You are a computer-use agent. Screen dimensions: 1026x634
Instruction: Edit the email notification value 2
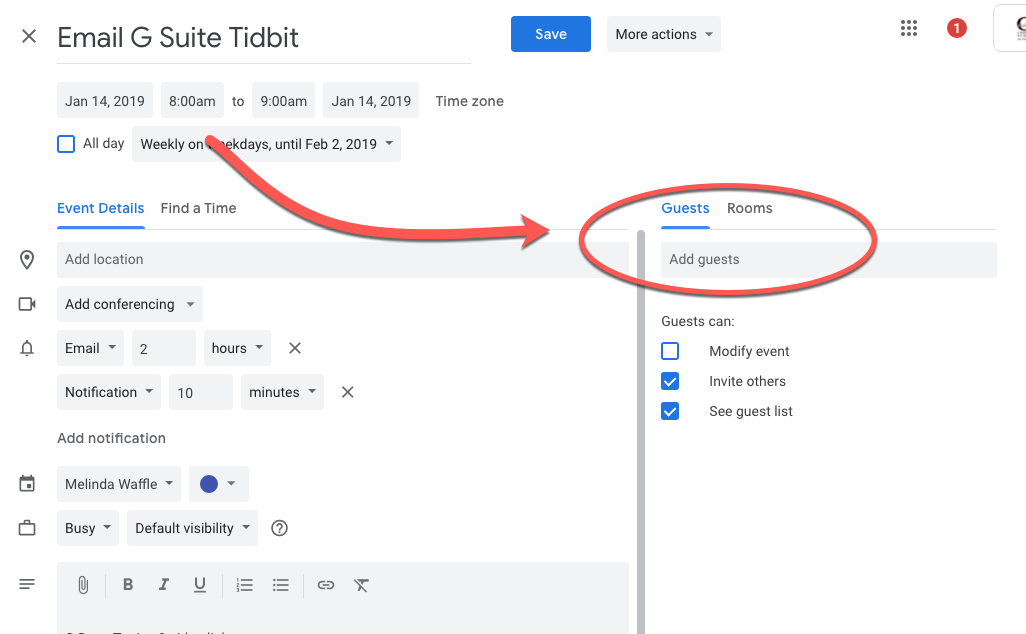(x=164, y=348)
